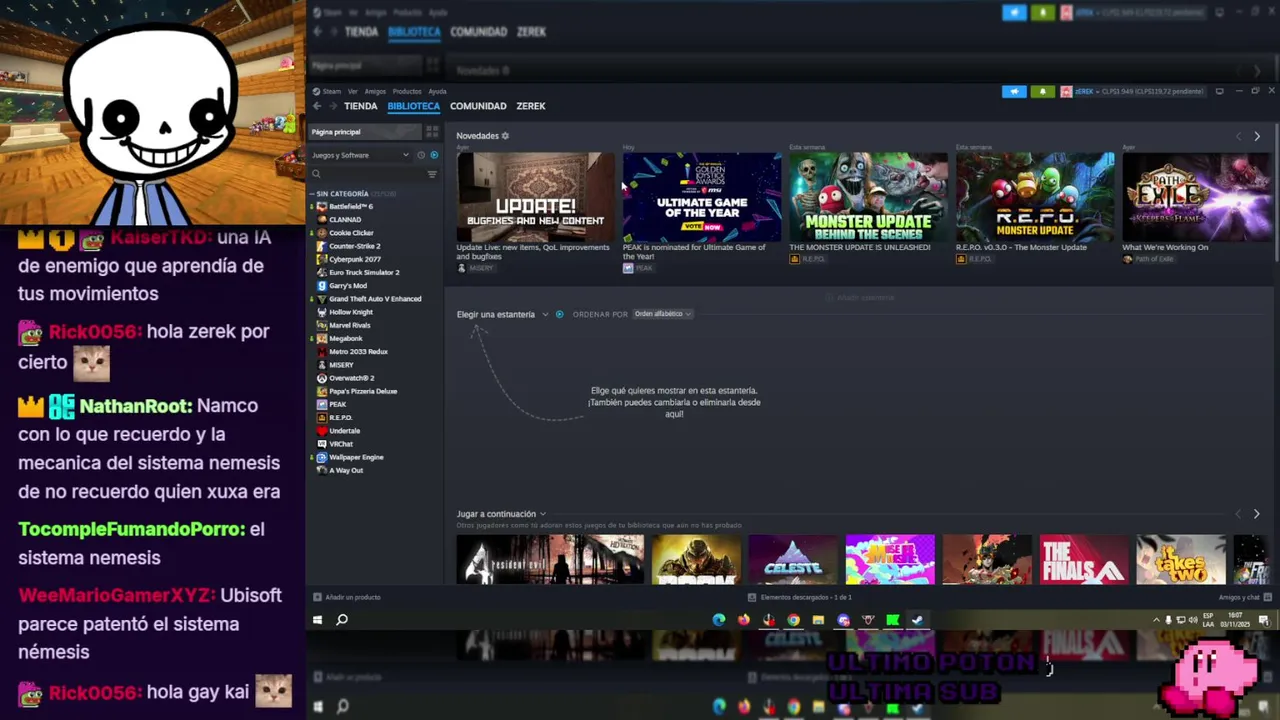This screenshot has width=1280, height=720.
Task: Click the Megabonk game icon
Action: pyautogui.click(x=321, y=338)
